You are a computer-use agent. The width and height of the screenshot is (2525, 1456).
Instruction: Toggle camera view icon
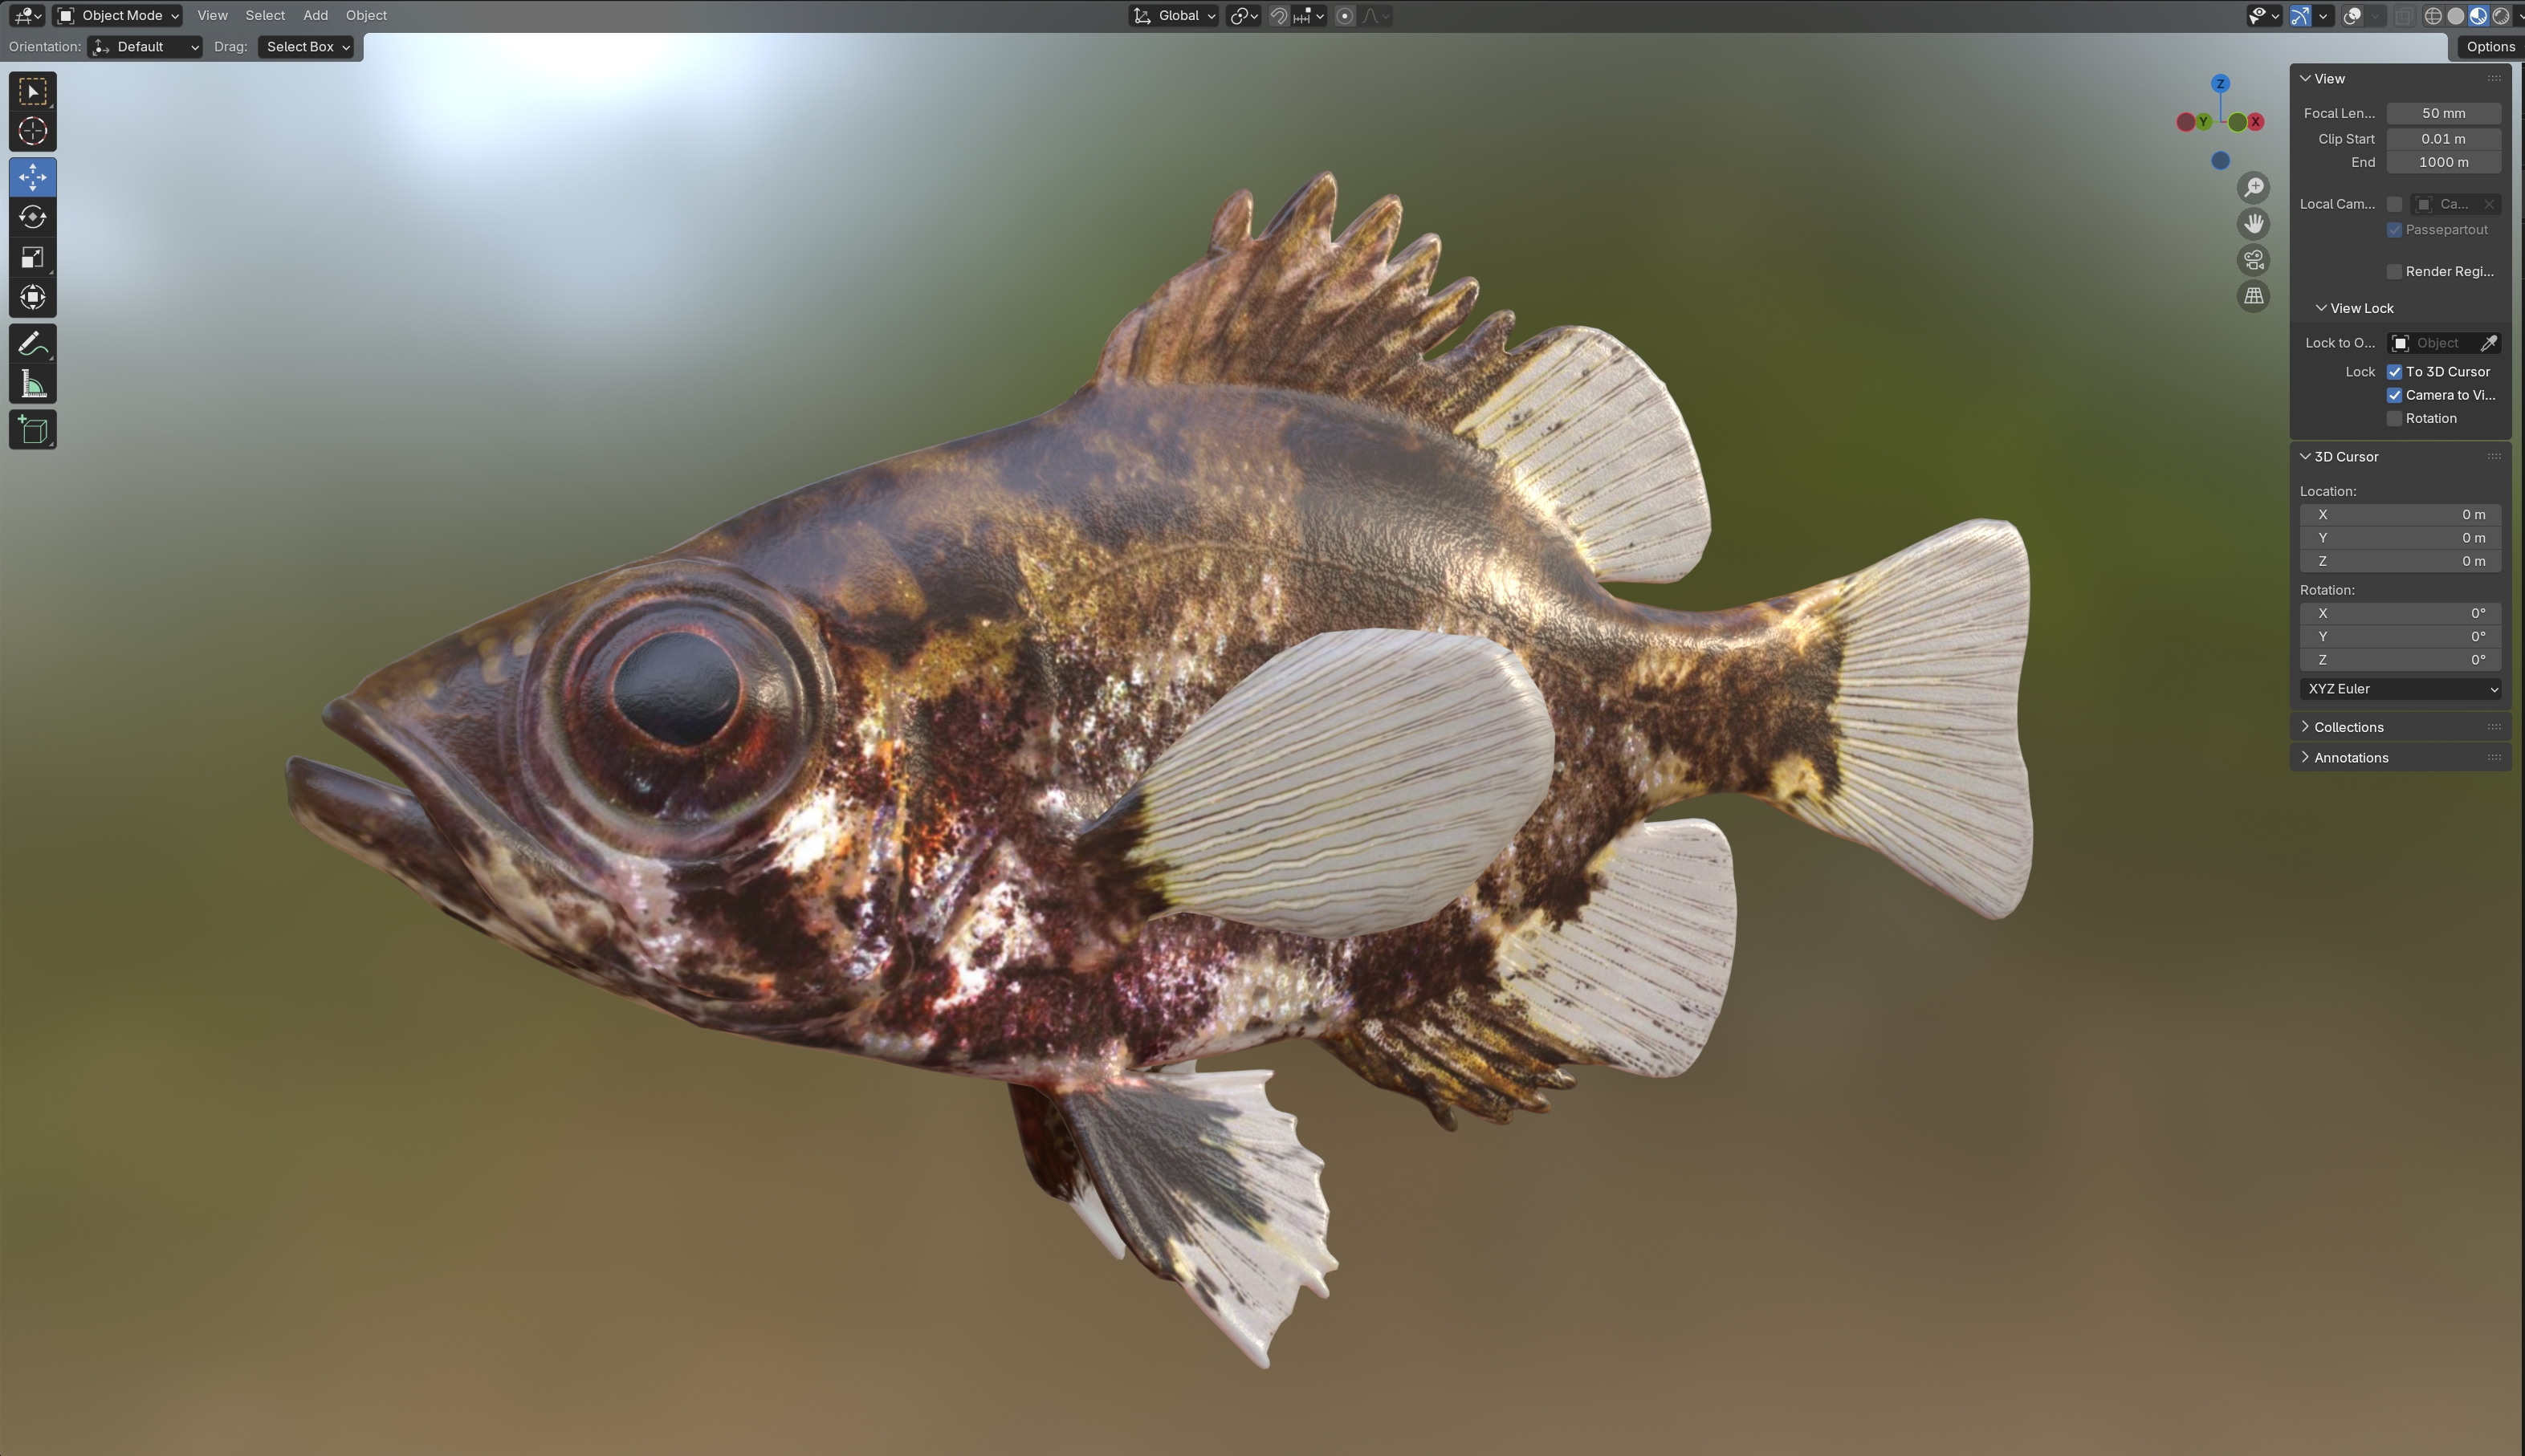click(2253, 260)
